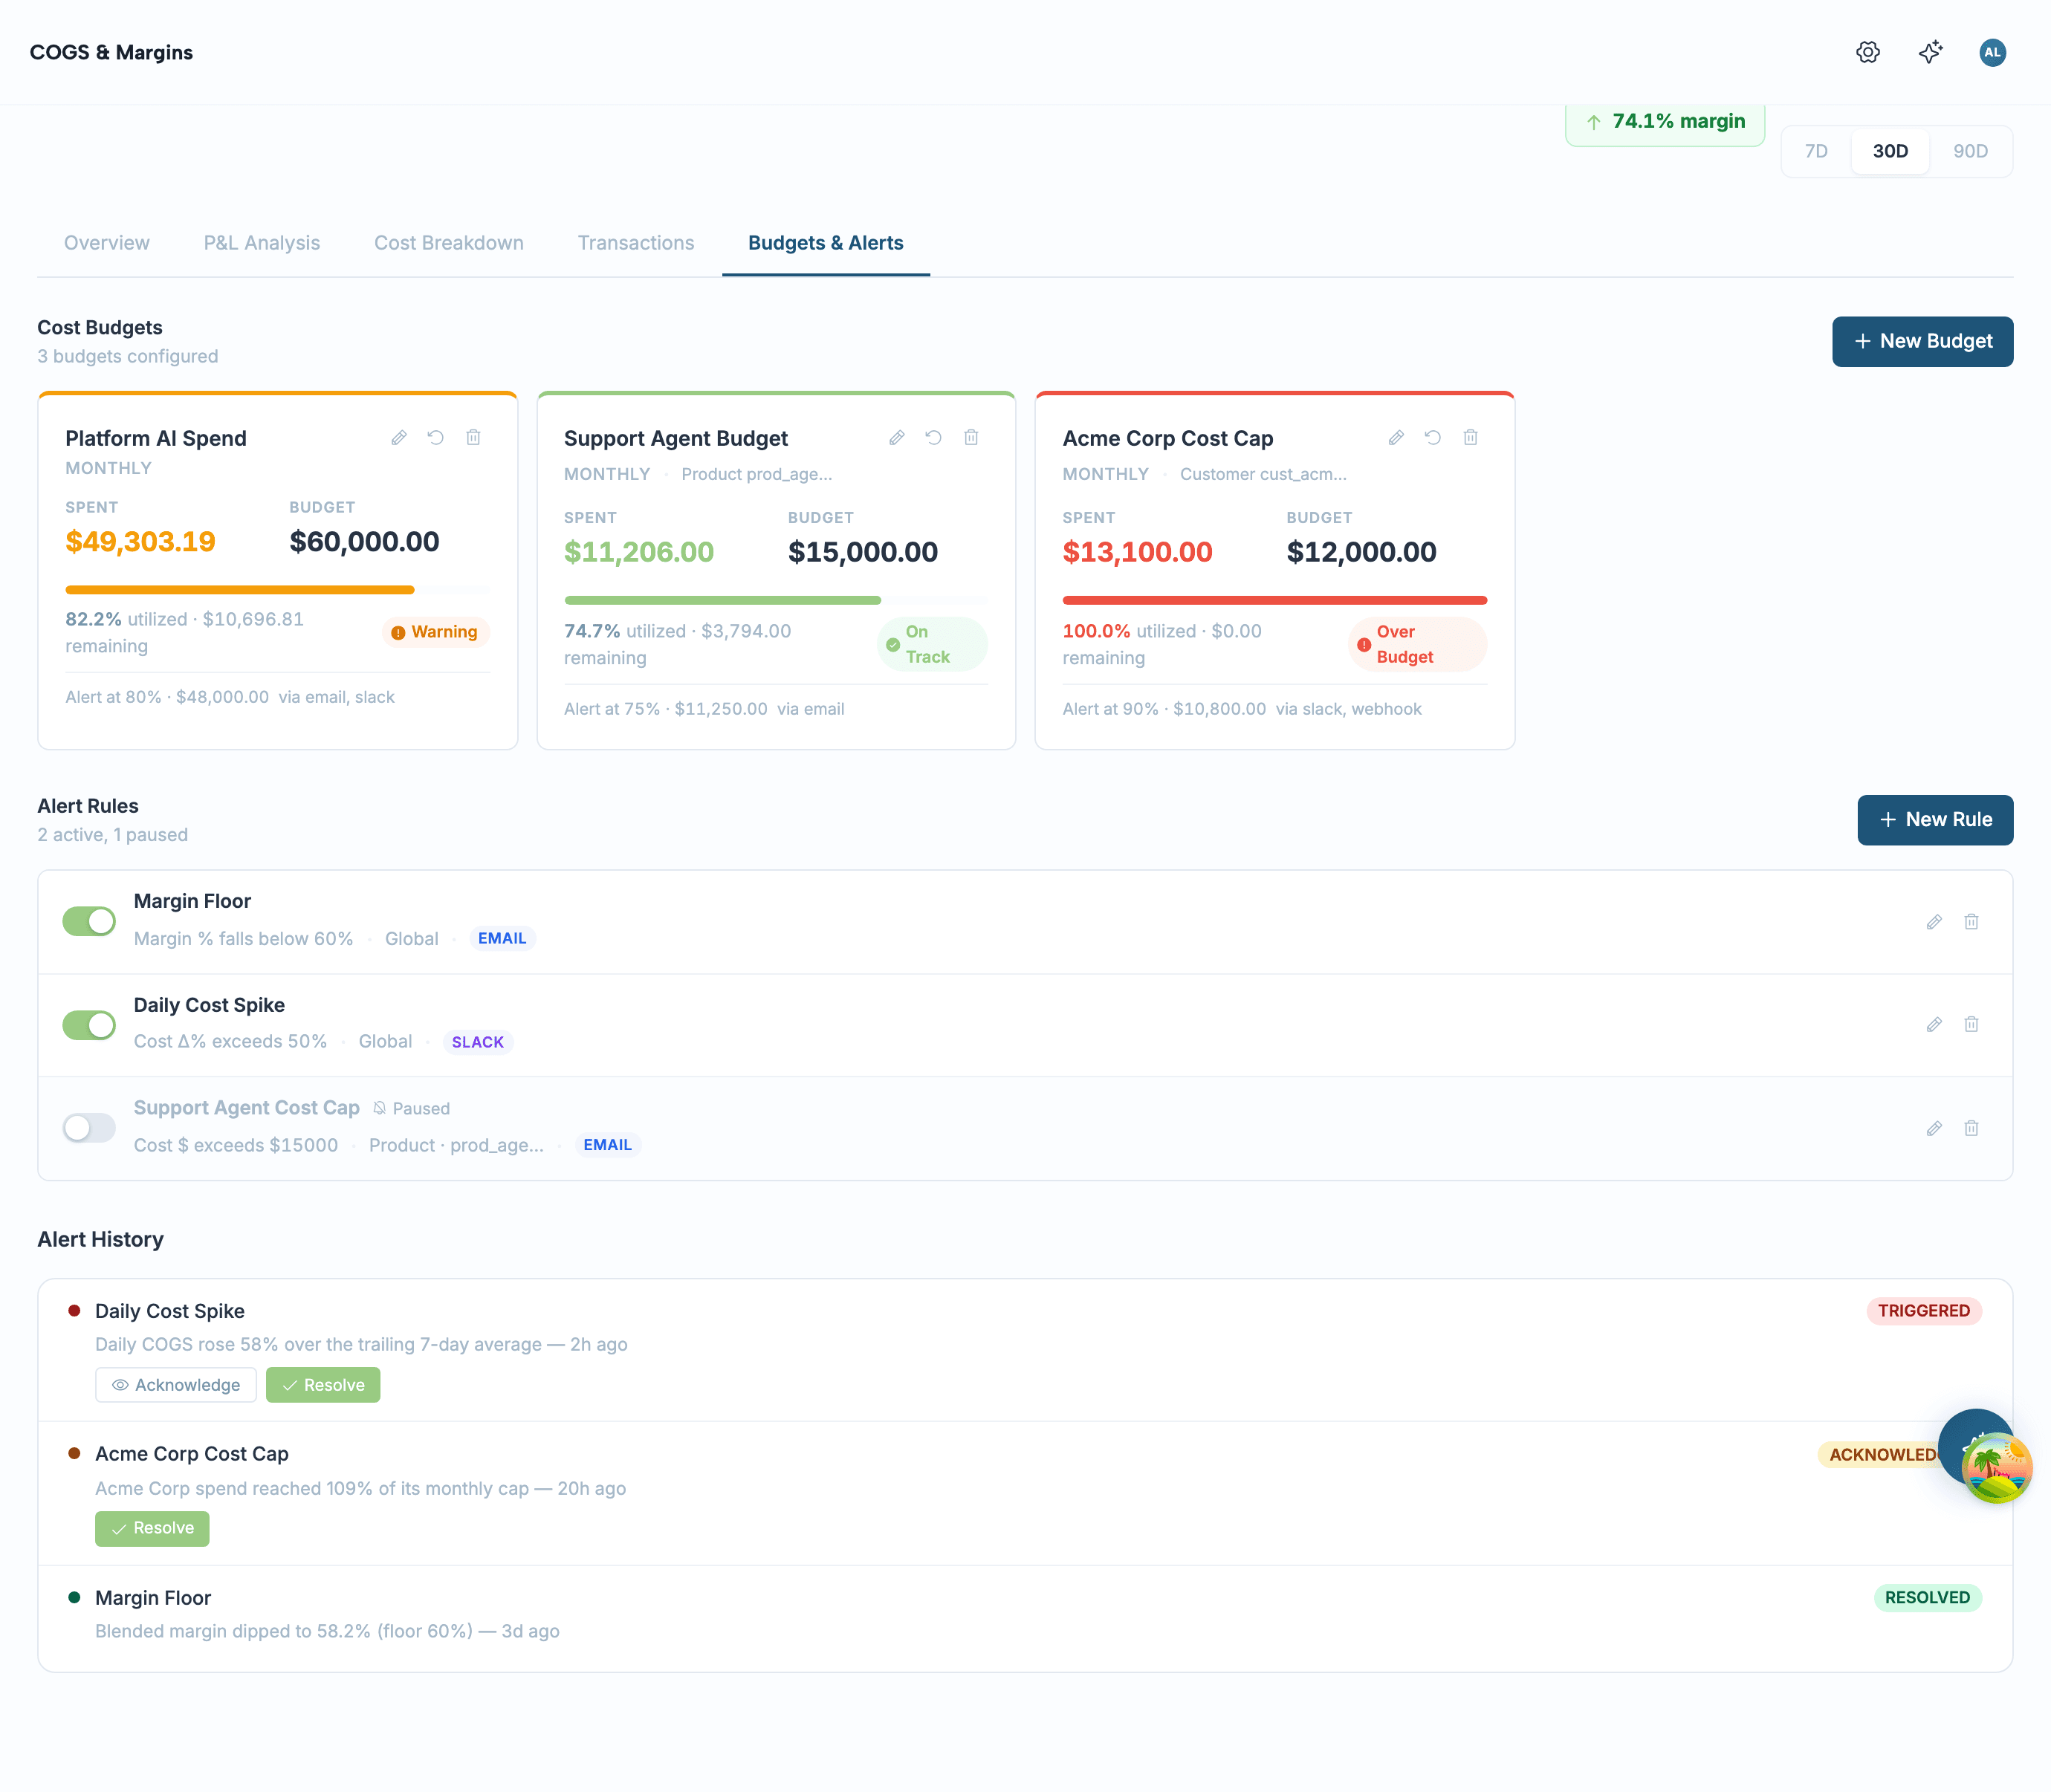Open the Cost Breakdown tab
2051x1792 pixels.
pos(449,243)
